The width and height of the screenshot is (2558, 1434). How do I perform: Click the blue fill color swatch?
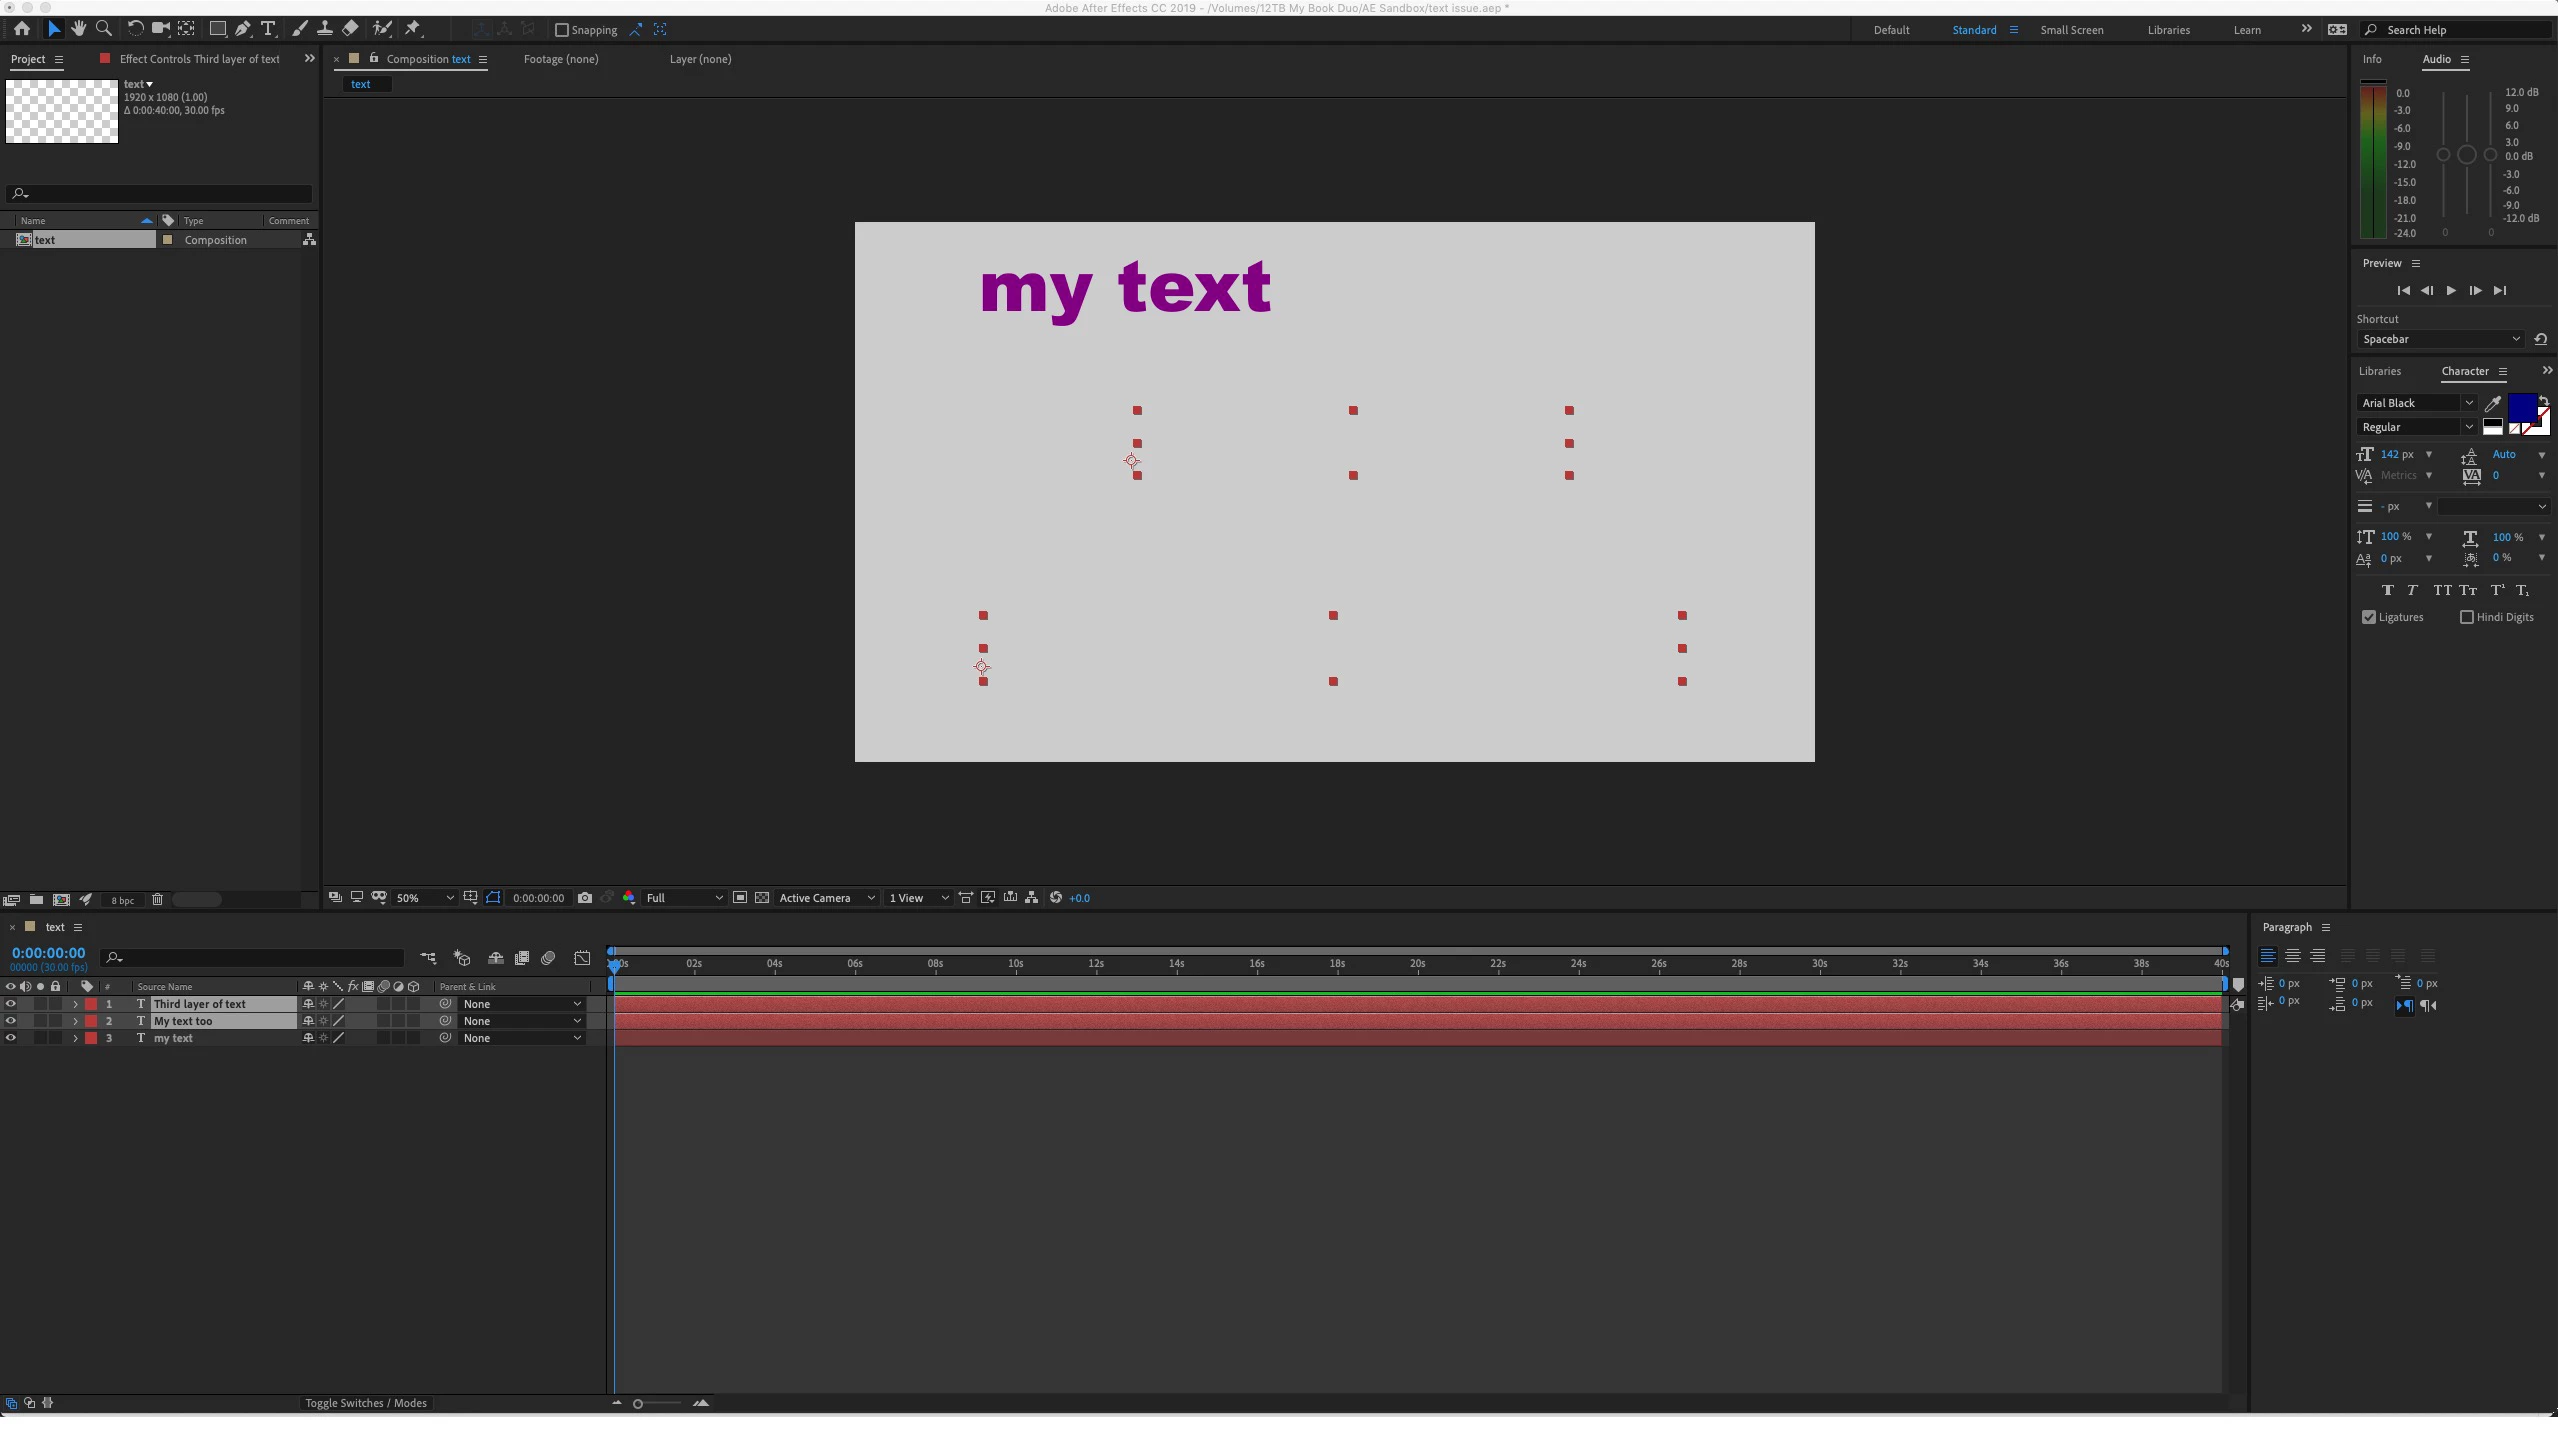point(2521,407)
